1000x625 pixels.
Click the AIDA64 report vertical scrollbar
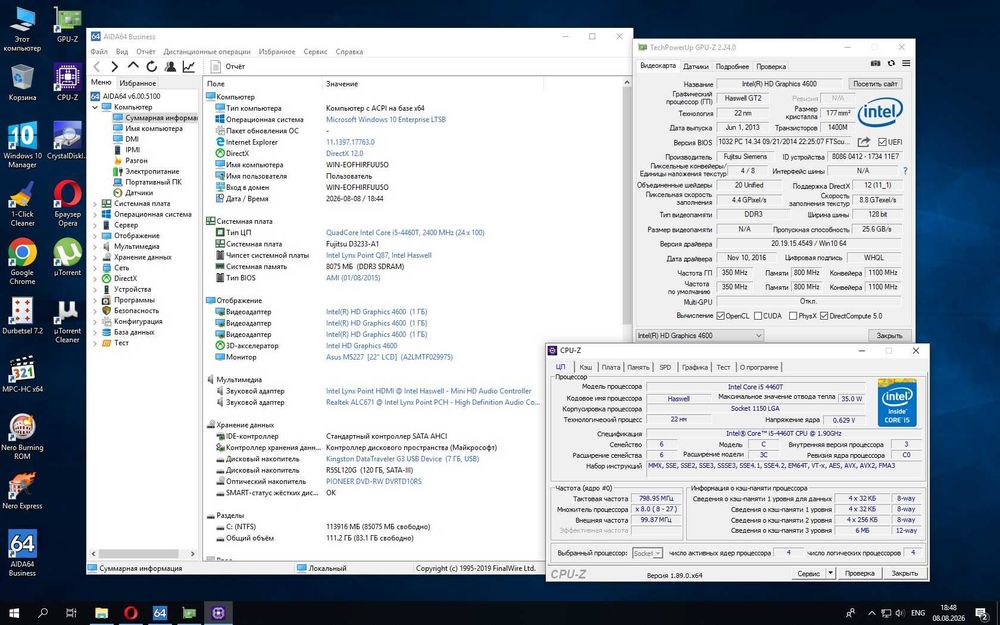(x=626, y=204)
